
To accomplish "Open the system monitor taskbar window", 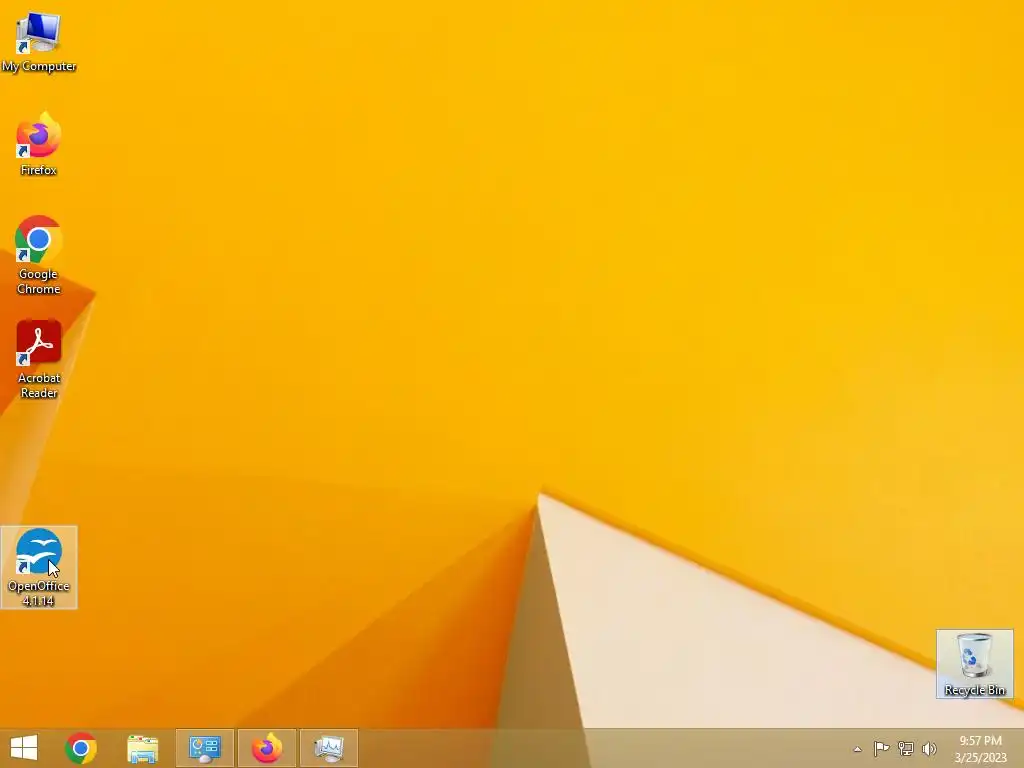I will point(328,748).
